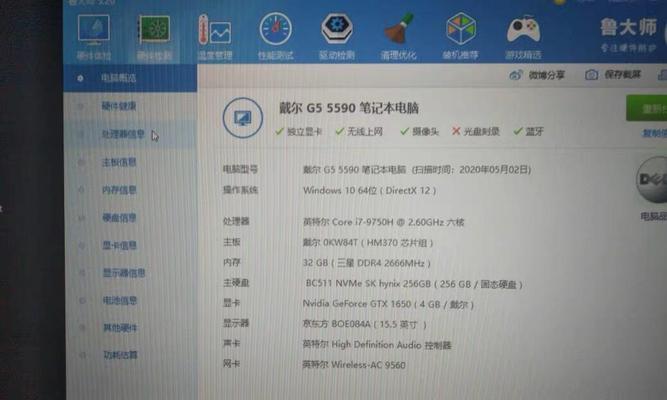Open 硬盘信息 in the sidebar

coord(130,218)
